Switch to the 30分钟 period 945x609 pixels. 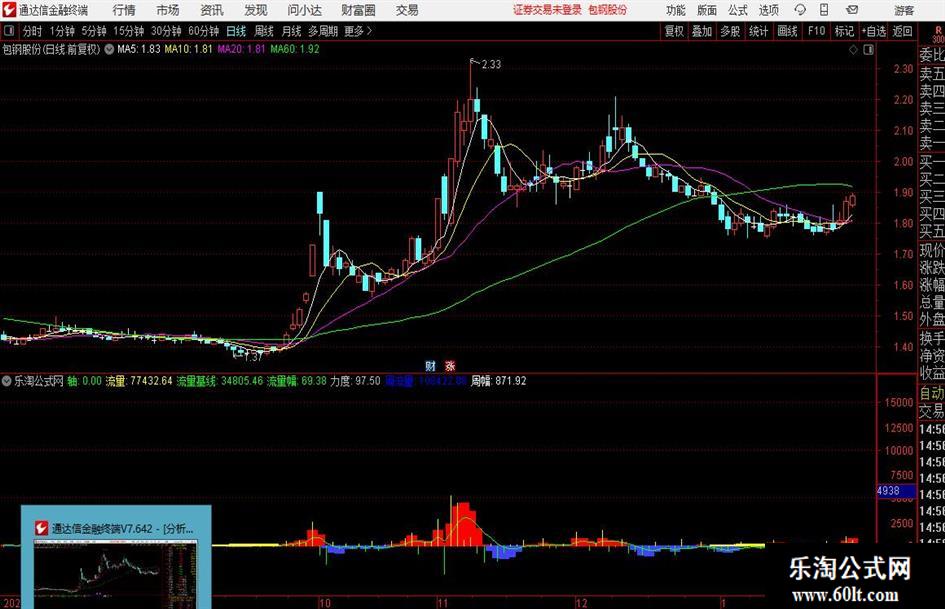166,31
